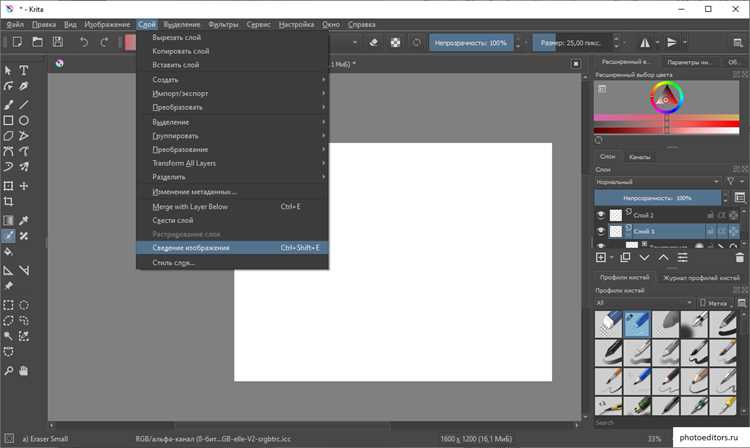
Task: Create a new document from the toolbar
Action: pyautogui.click(x=17, y=43)
